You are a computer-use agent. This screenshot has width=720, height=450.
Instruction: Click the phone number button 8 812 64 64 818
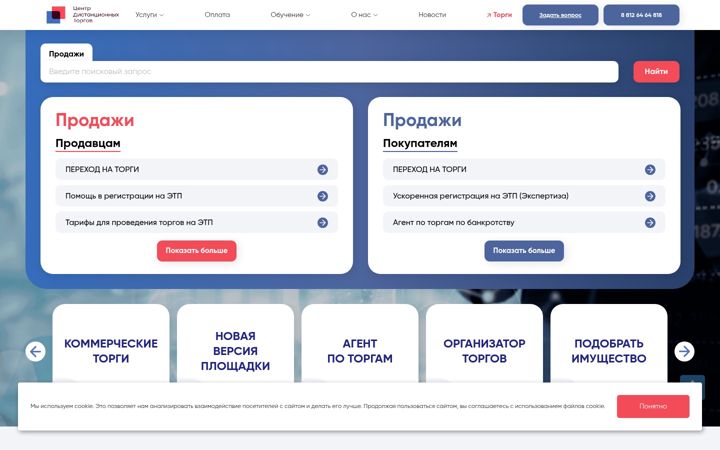tap(641, 15)
